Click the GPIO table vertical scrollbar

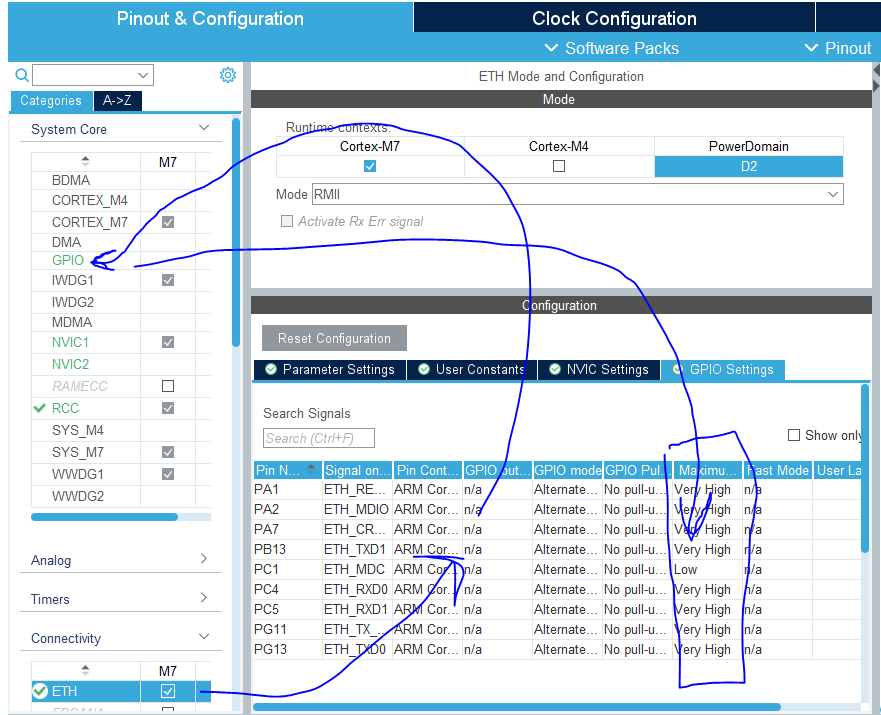[x=865, y=468]
